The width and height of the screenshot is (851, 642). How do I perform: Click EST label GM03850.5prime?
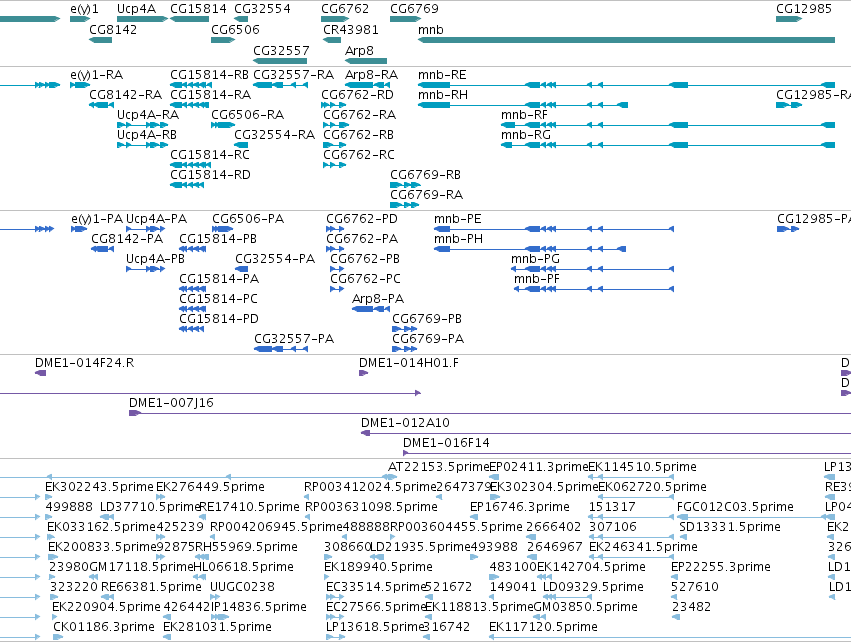[586, 607]
